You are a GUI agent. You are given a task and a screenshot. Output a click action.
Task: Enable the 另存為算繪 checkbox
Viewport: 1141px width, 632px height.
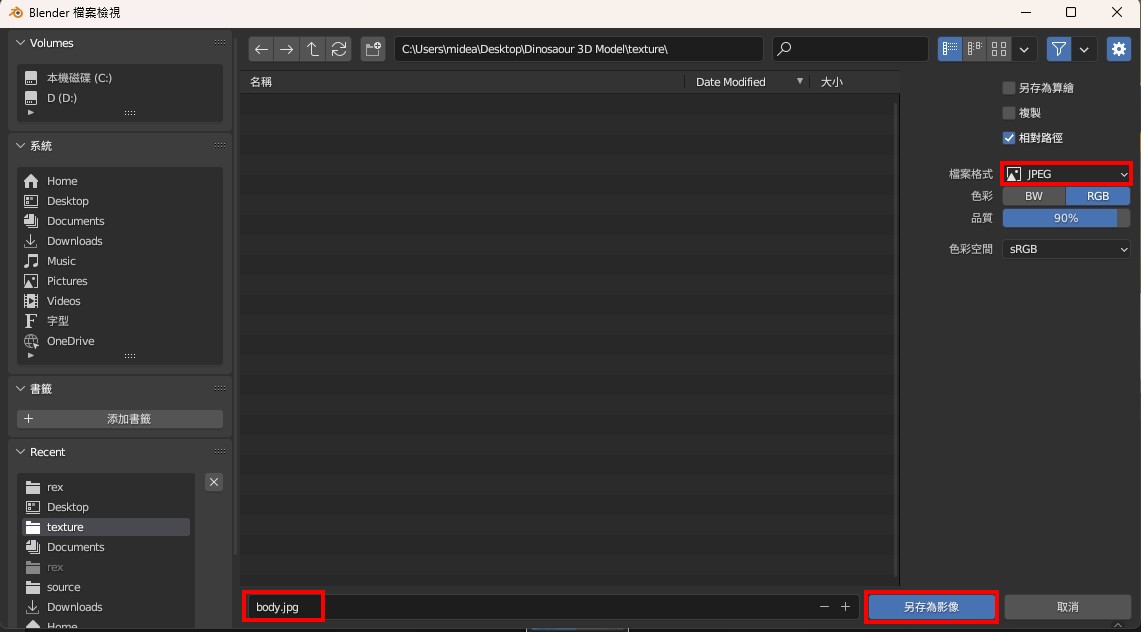point(1009,88)
